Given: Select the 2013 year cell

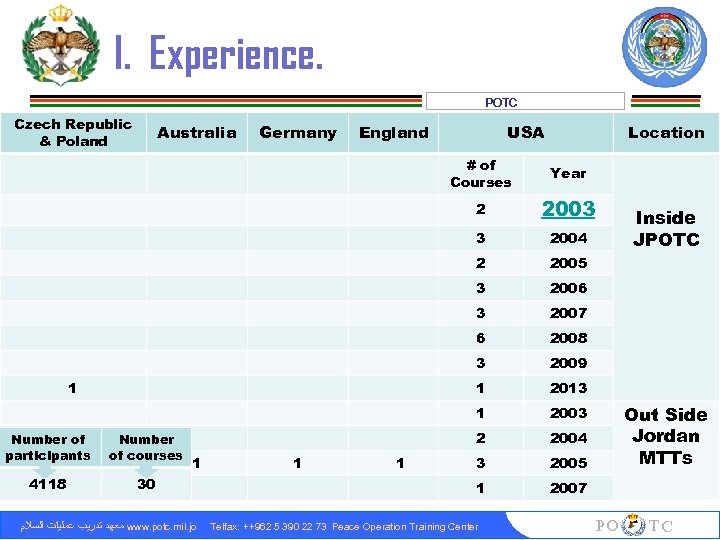Looking at the screenshot, I should 568,388.
